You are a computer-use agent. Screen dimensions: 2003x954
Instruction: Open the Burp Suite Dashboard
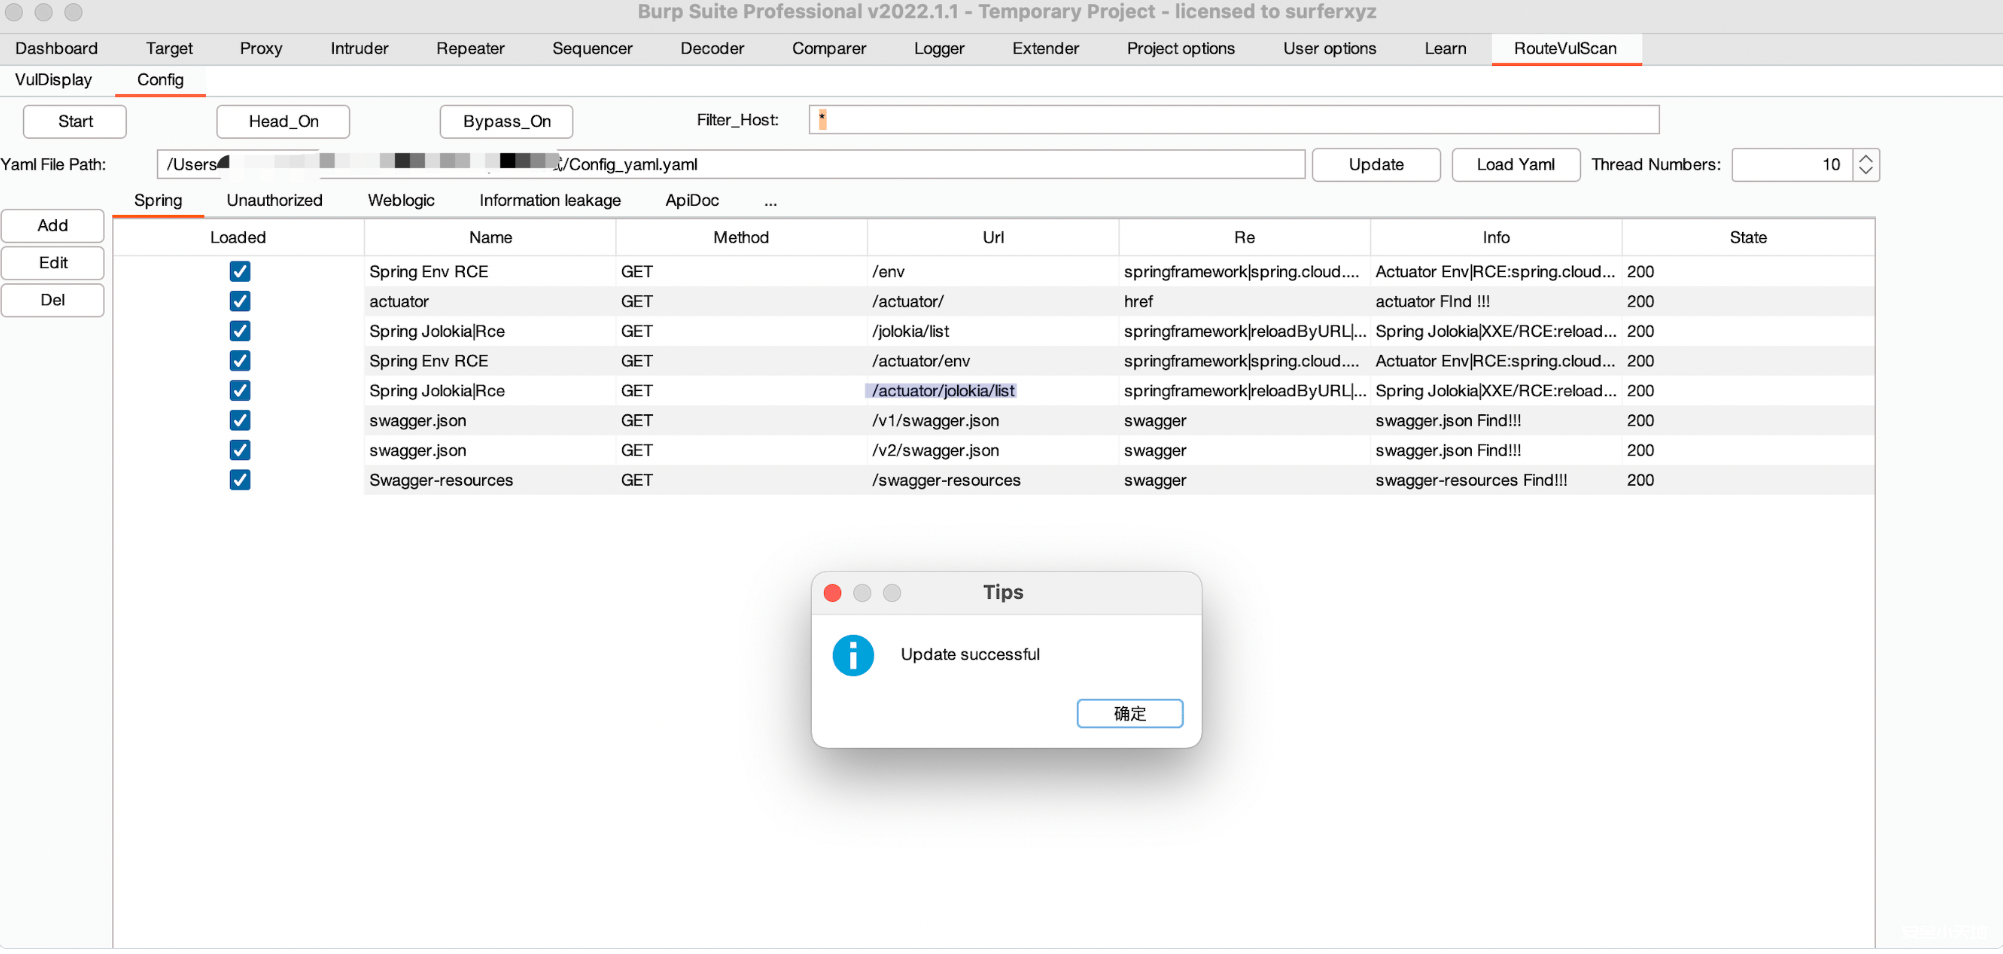pos(56,48)
